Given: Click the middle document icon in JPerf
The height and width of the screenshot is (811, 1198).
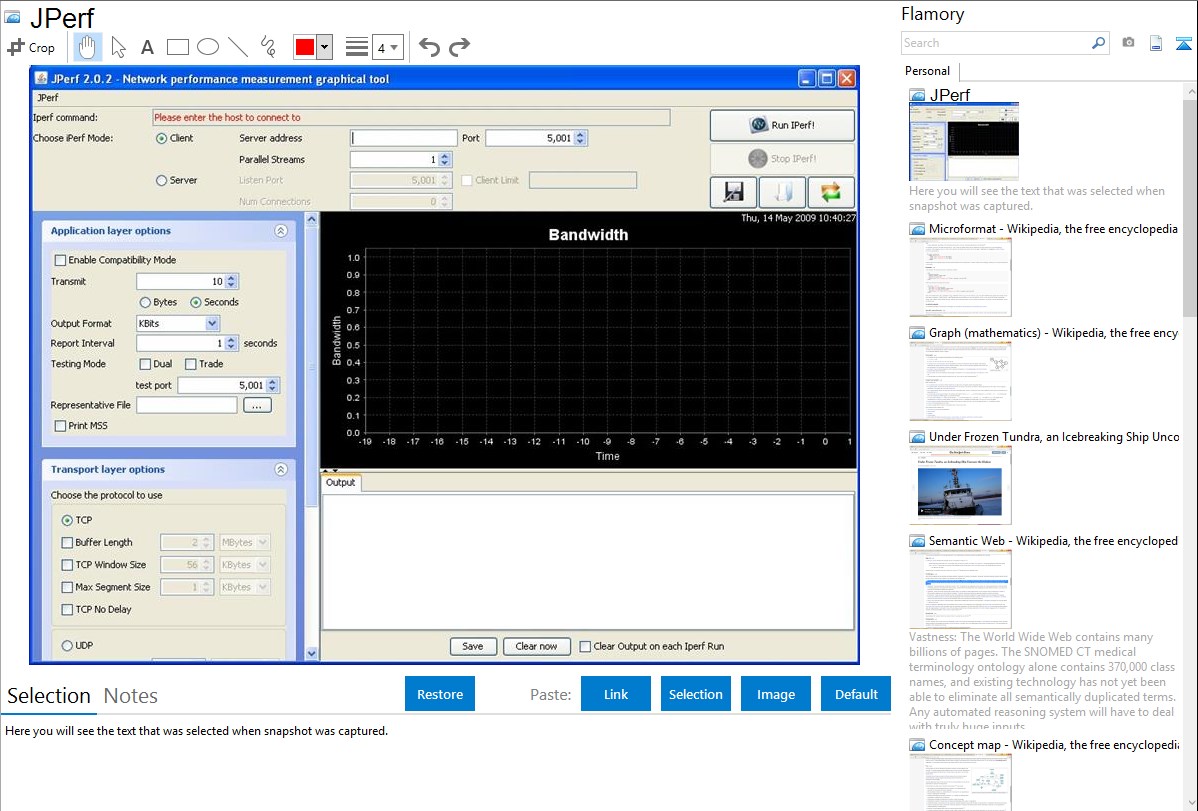Looking at the screenshot, I should tap(782, 192).
